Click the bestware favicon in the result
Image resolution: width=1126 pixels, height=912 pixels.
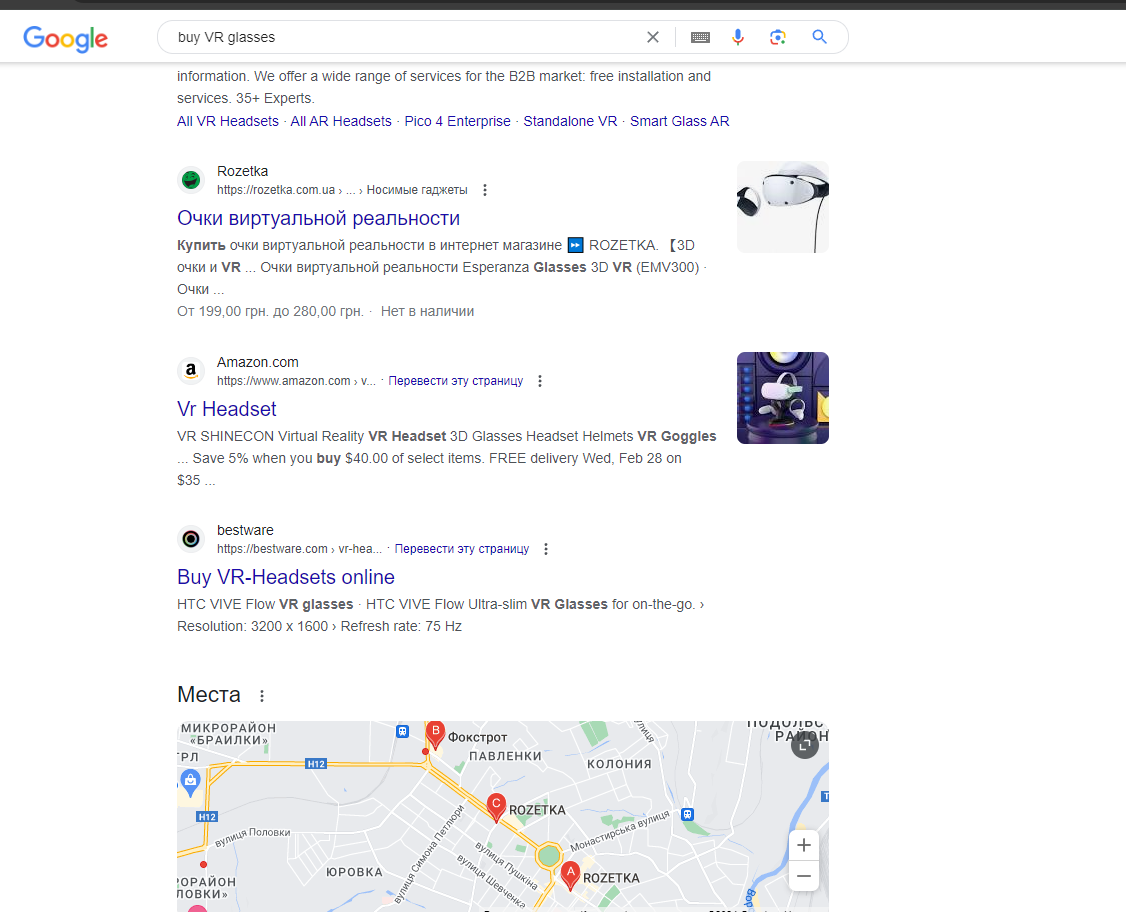coord(191,539)
